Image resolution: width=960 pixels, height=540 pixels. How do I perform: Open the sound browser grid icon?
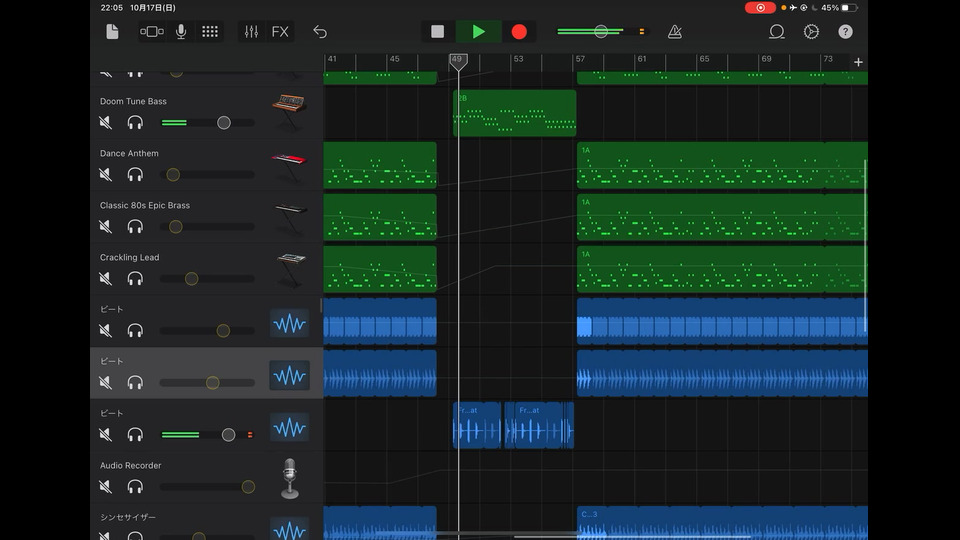(210, 32)
